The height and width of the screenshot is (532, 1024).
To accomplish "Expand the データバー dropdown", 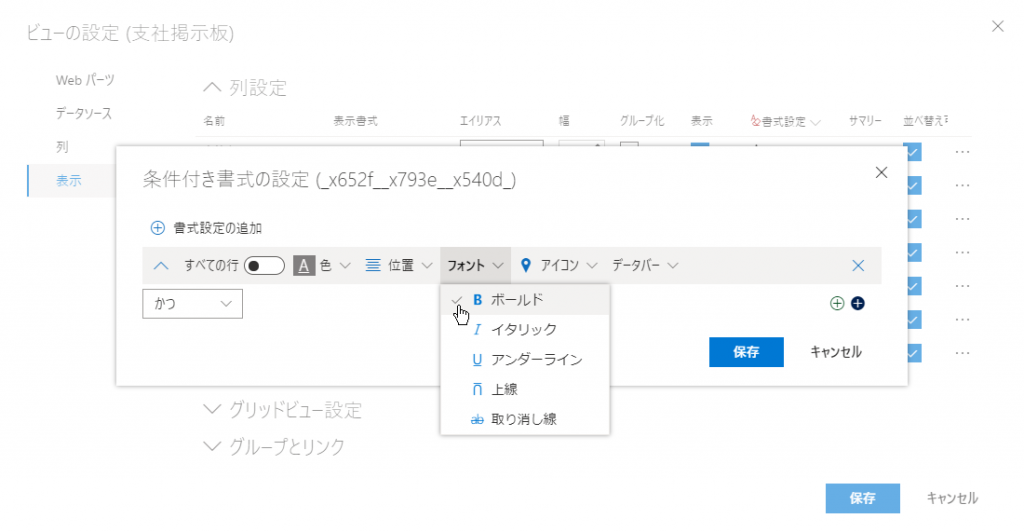I will [x=645, y=266].
